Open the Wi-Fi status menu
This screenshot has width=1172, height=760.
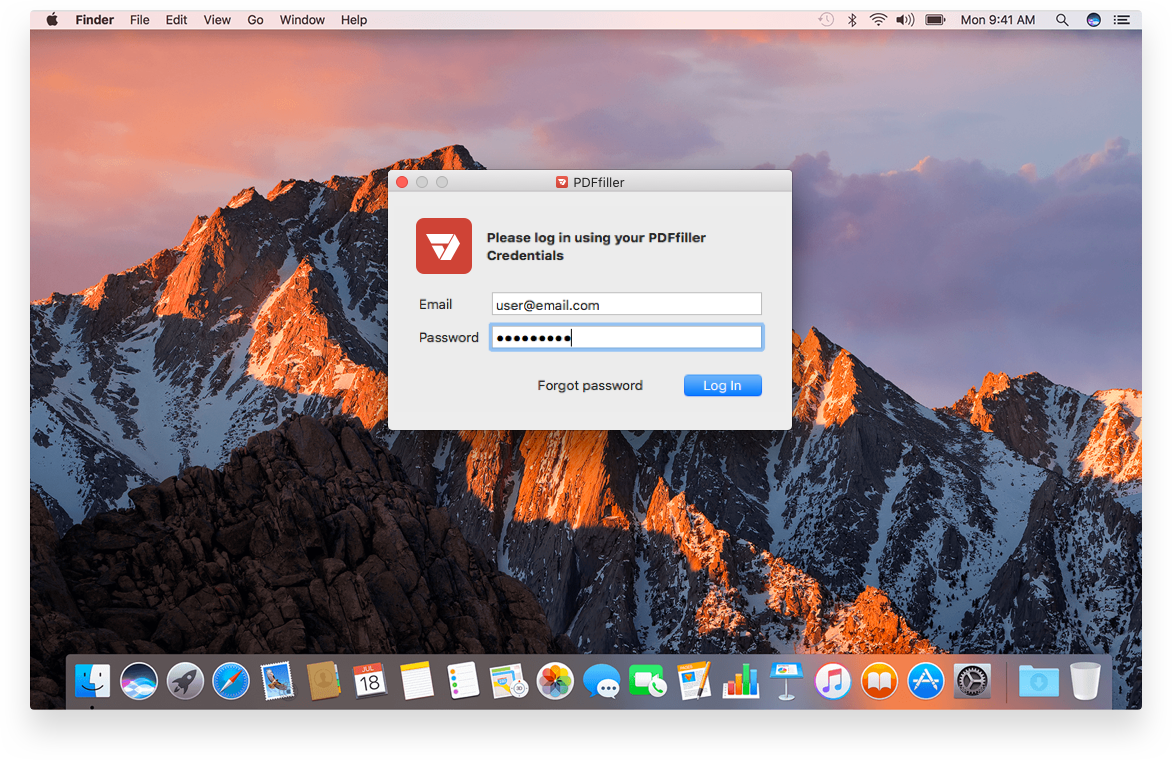tap(878, 20)
